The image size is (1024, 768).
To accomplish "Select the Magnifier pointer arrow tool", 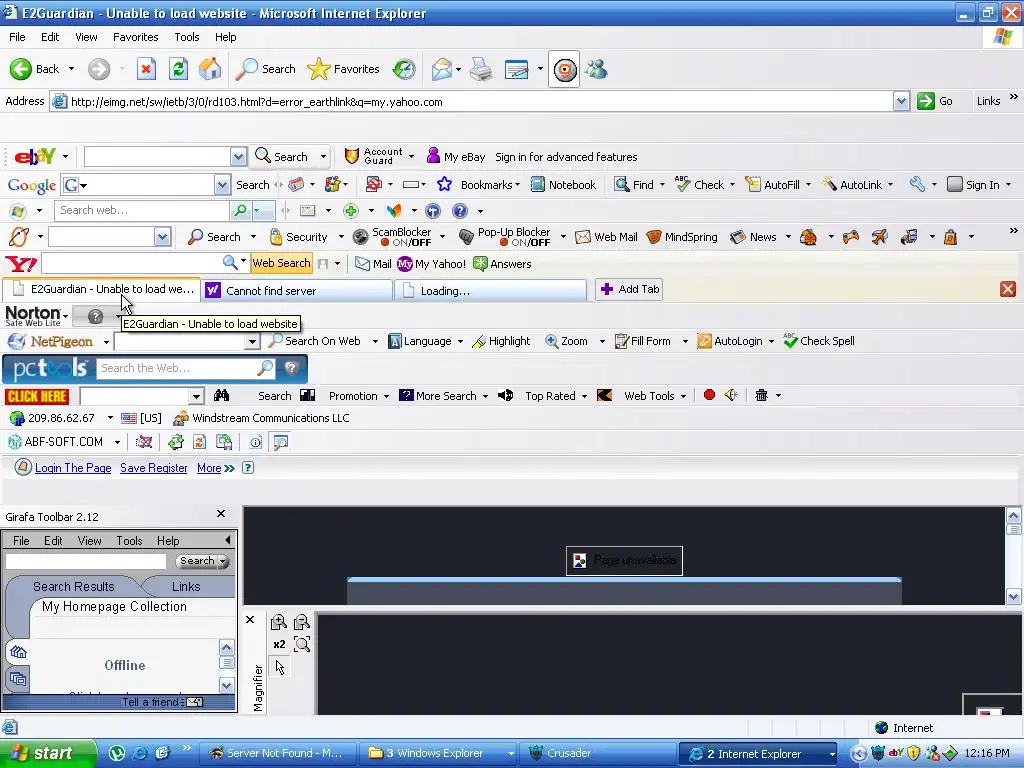I will [x=280, y=667].
